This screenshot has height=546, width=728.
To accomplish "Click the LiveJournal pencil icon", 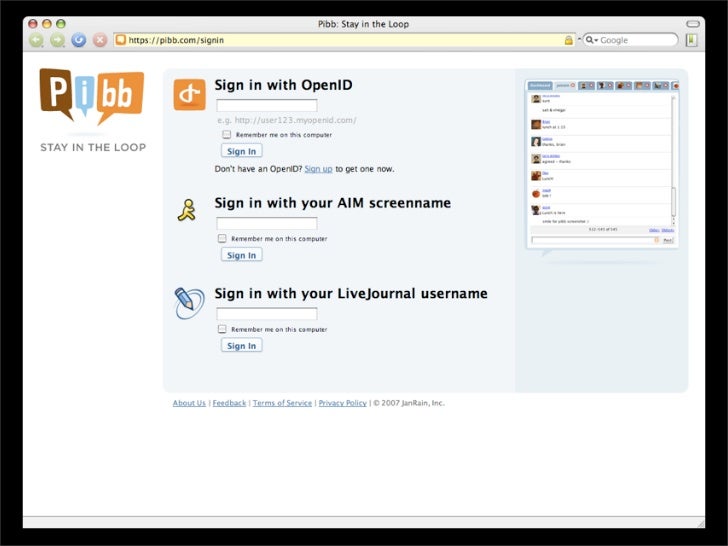I will (x=189, y=303).
